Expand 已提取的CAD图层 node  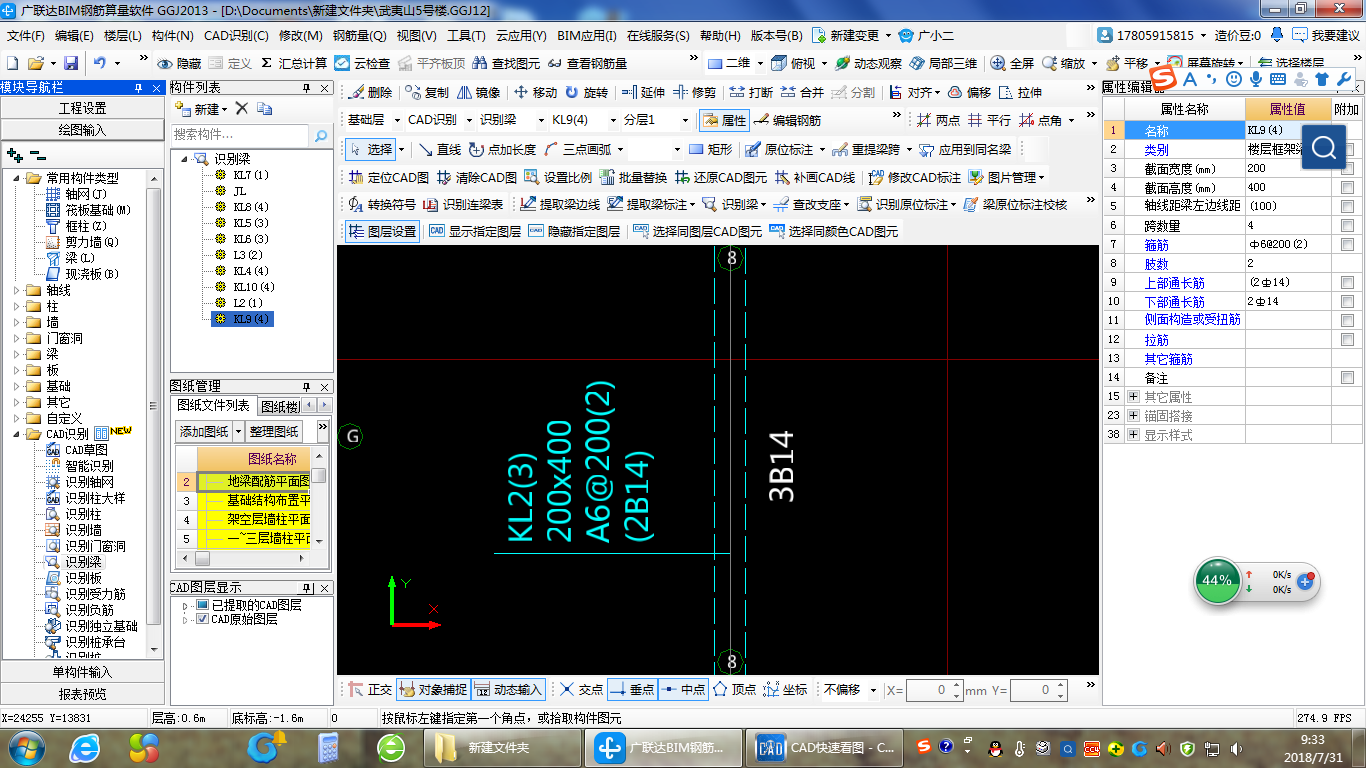[x=185, y=605]
